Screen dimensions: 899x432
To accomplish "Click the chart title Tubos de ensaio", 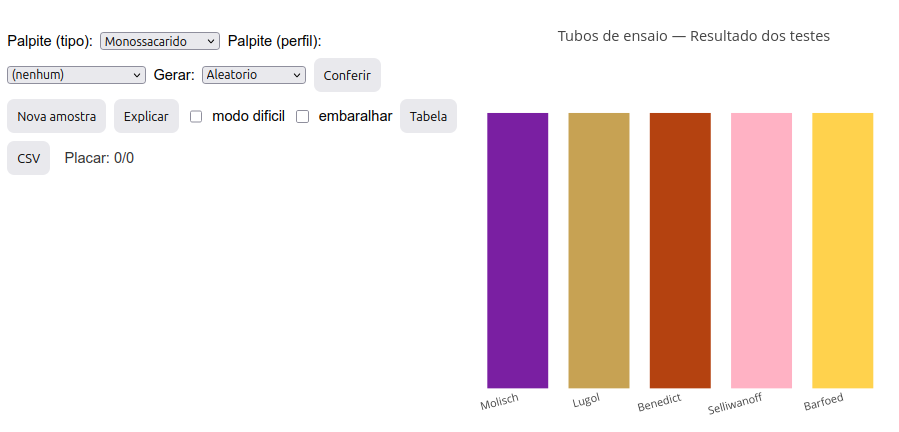I will click(x=693, y=36).
